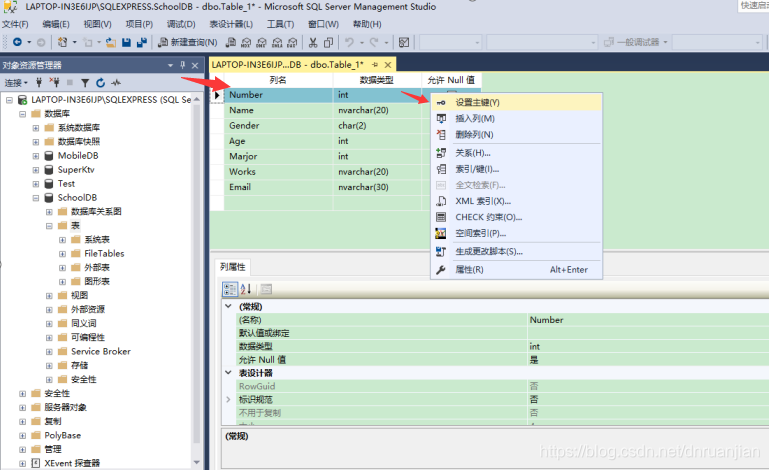Screen dimensions: 769x470
Task: Expand the 标识规范 property
Action: tap(229, 399)
